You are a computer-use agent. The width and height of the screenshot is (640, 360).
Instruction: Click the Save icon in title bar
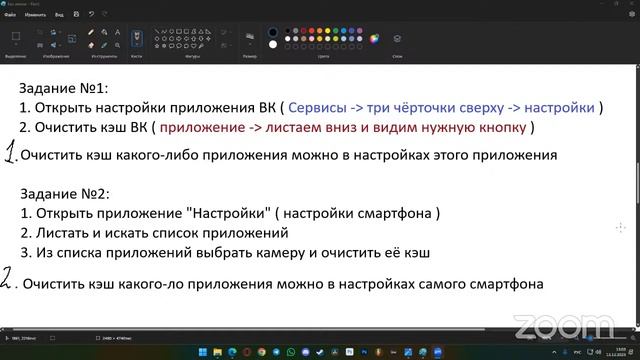tap(76, 14)
